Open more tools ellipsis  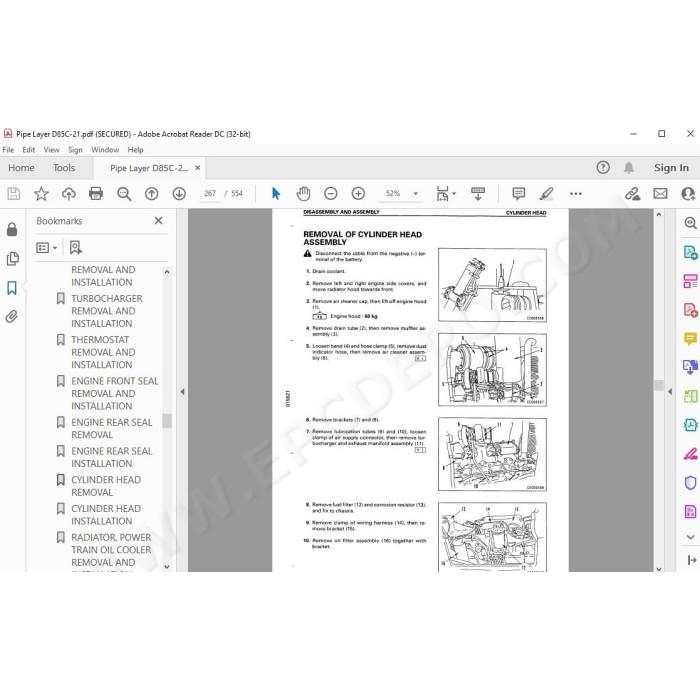(575, 193)
